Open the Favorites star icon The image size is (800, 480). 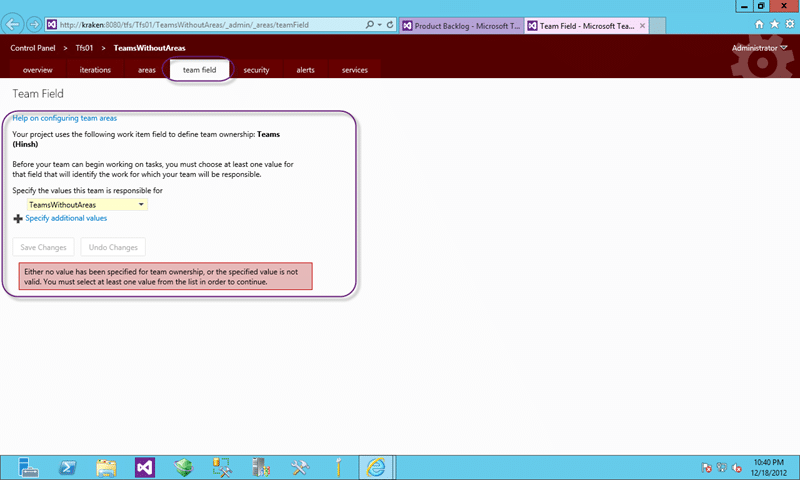click(774, 24)
